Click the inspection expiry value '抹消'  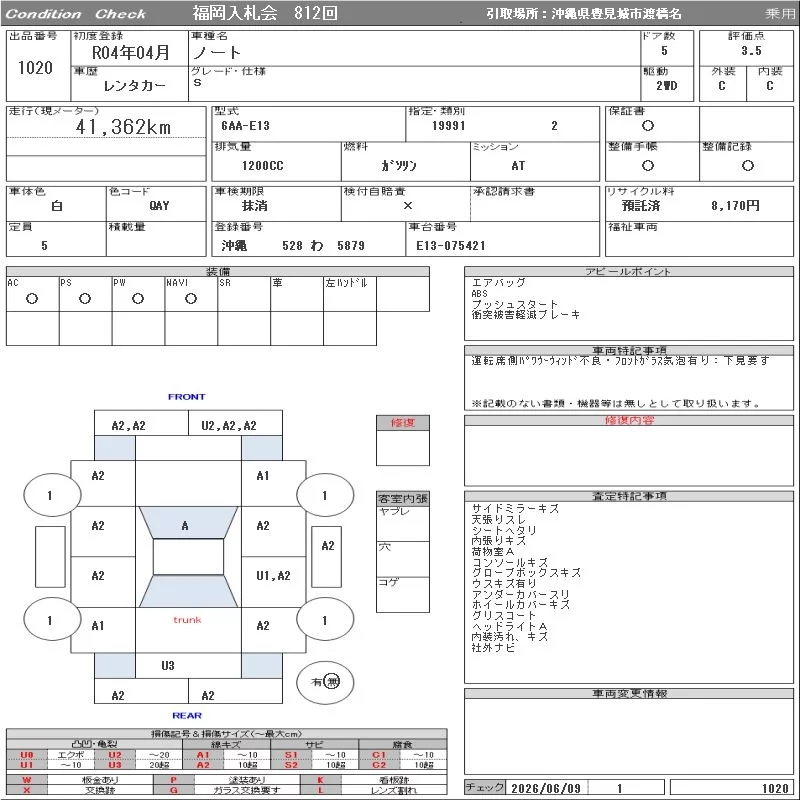coord(255,206)
